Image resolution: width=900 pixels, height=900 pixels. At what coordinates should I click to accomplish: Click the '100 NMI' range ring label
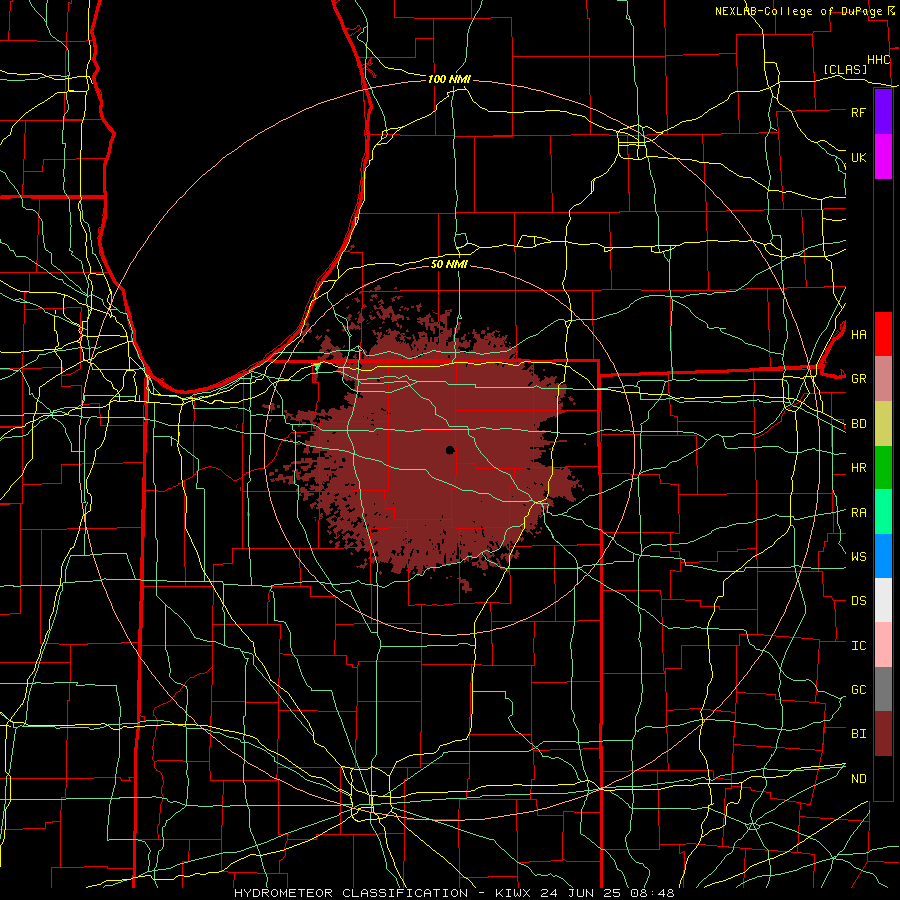click(449, 79)
